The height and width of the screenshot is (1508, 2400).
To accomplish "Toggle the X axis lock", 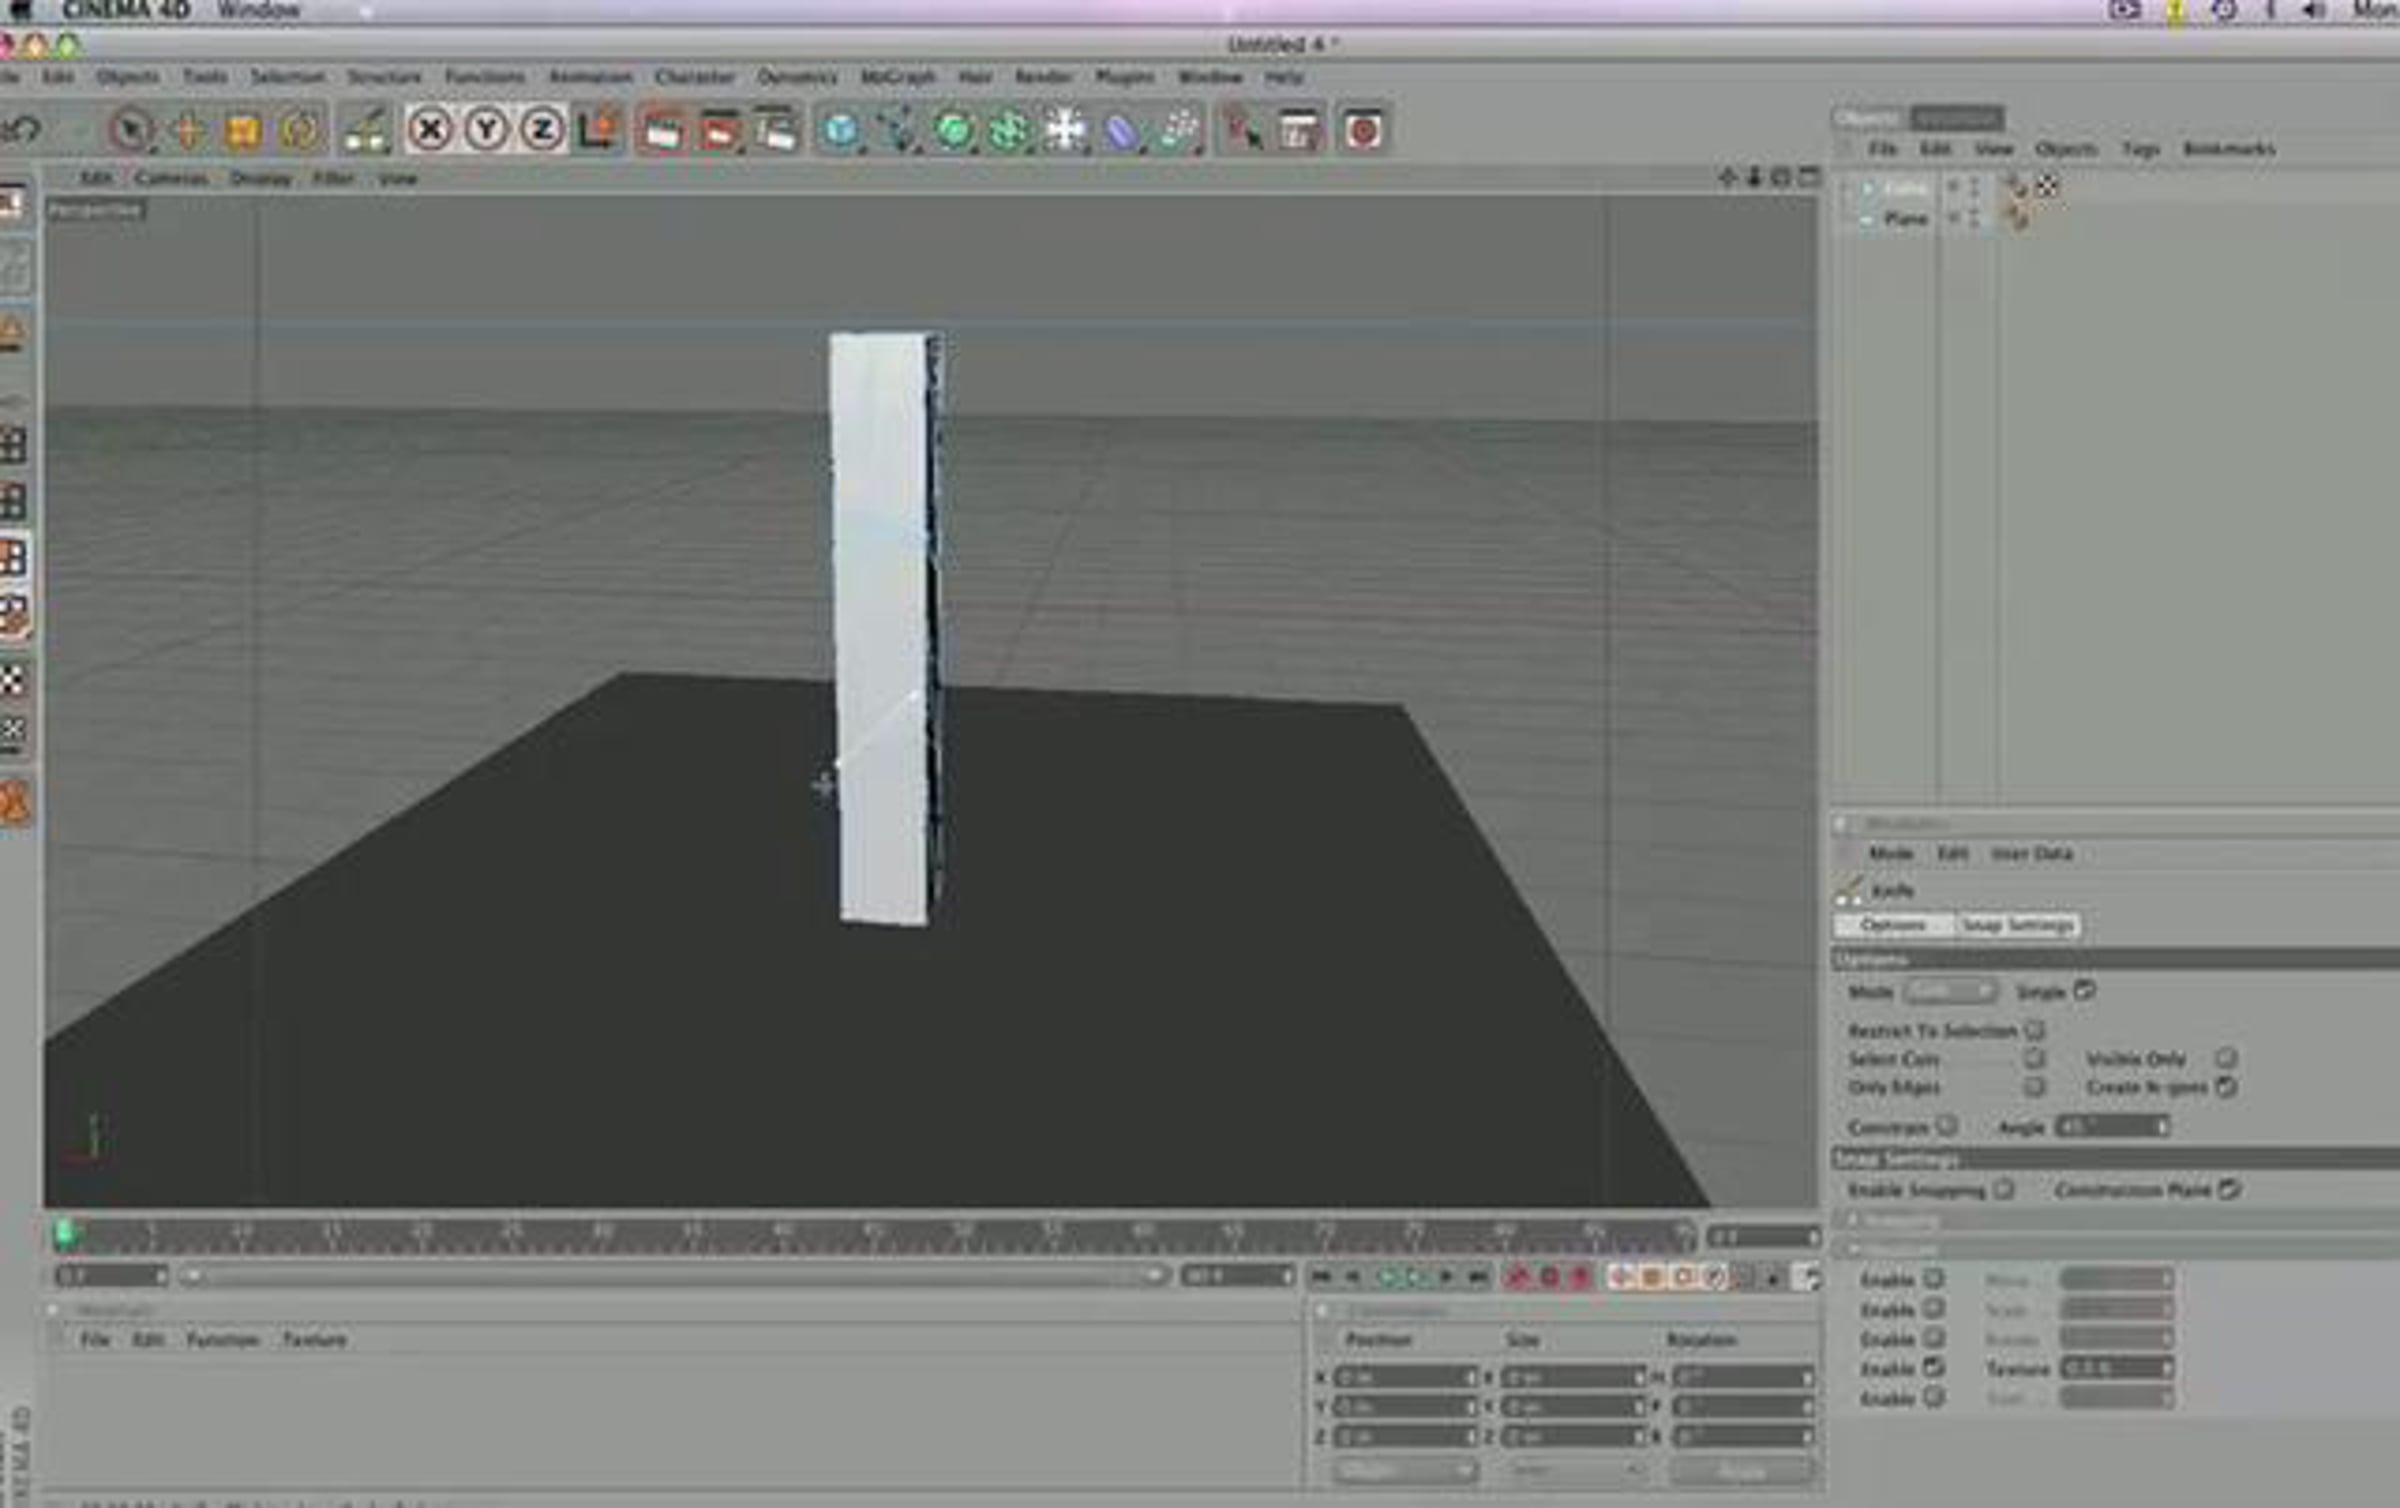I will point(430,130).
